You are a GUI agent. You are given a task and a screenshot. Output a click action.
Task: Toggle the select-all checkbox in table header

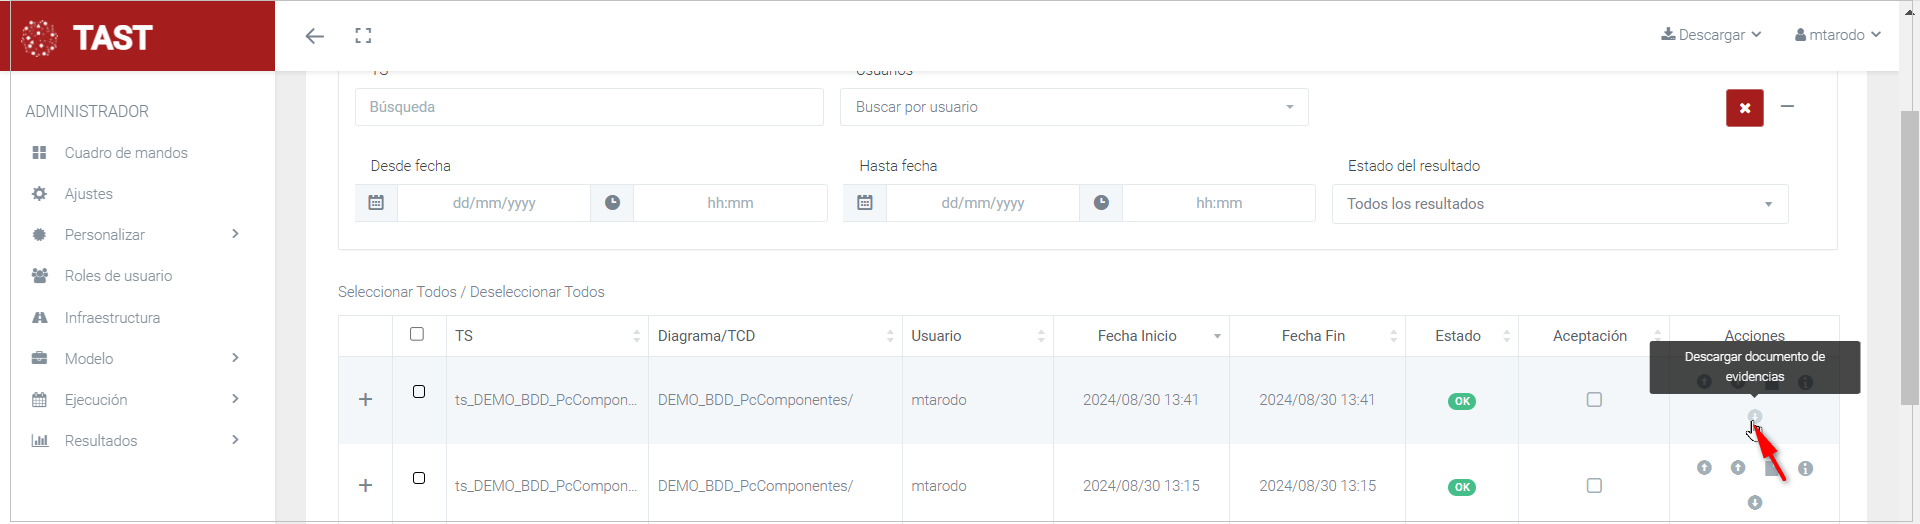(x=417, y=334)
